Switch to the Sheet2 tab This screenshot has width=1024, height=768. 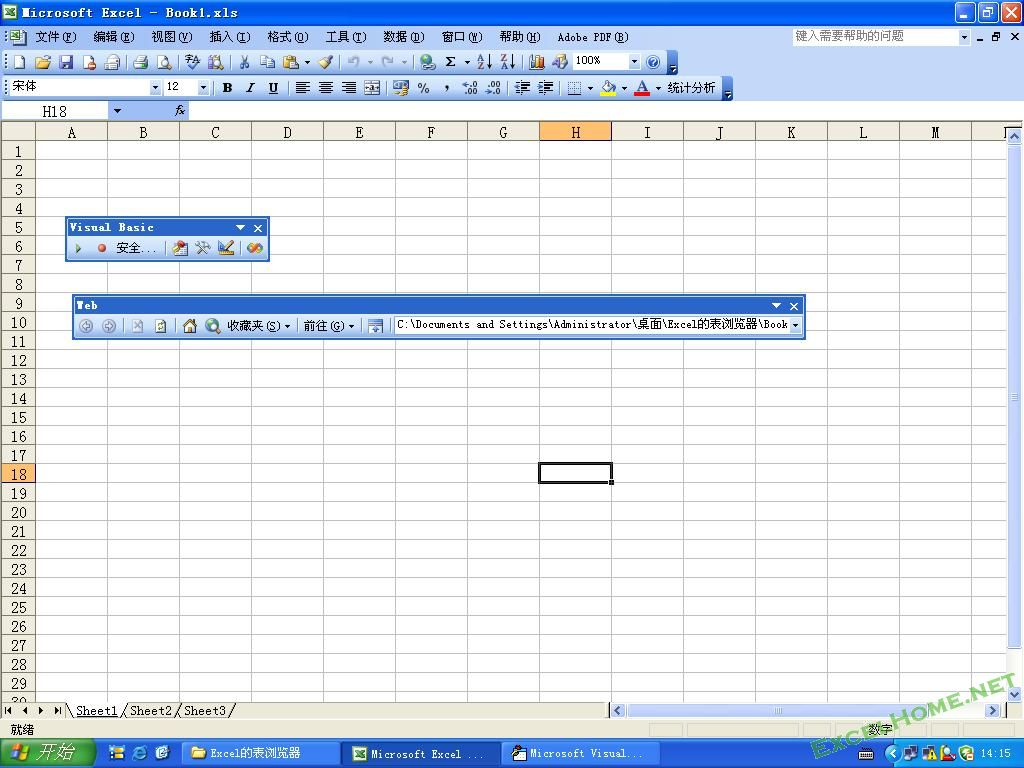point(151,711)
